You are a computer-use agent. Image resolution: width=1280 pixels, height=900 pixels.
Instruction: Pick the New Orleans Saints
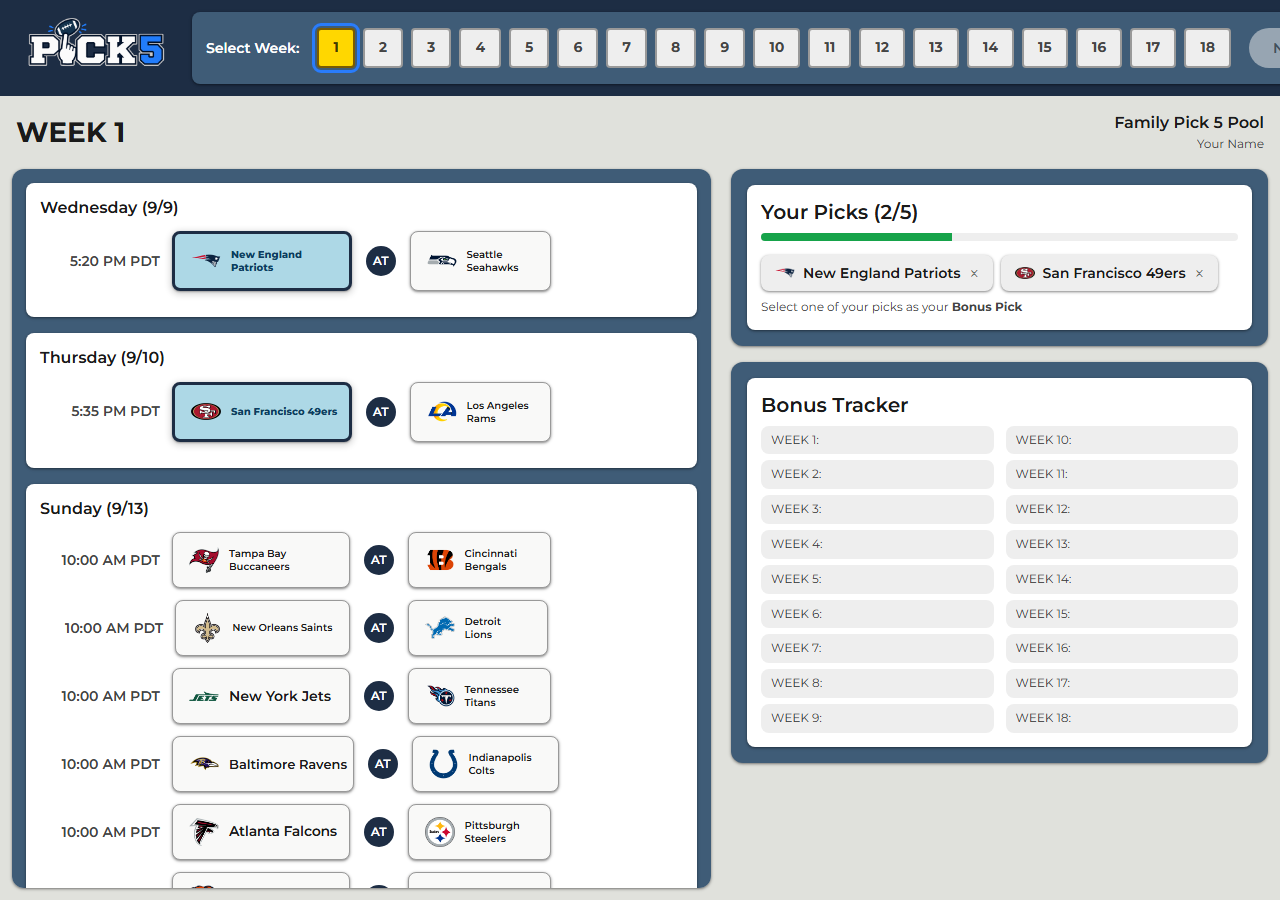262,628
